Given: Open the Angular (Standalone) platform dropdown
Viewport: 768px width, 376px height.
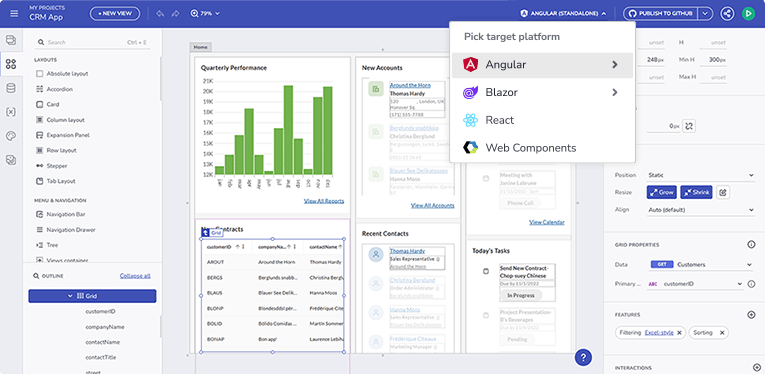Looking at the screenshot, I should coord(564,14).
